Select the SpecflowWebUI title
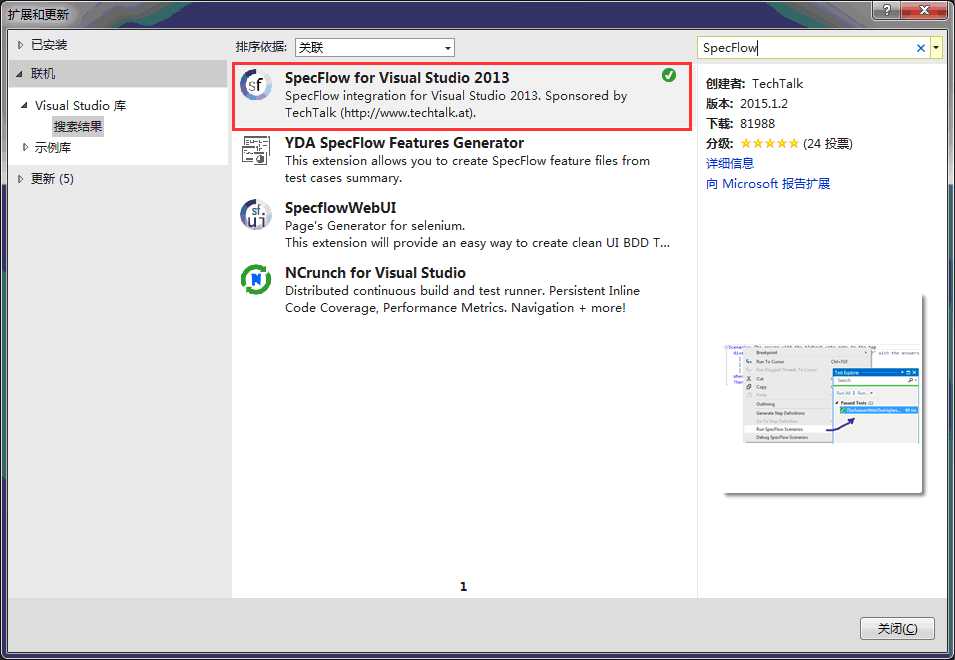This screenshot has width=955, height=660. click(340, 208)
